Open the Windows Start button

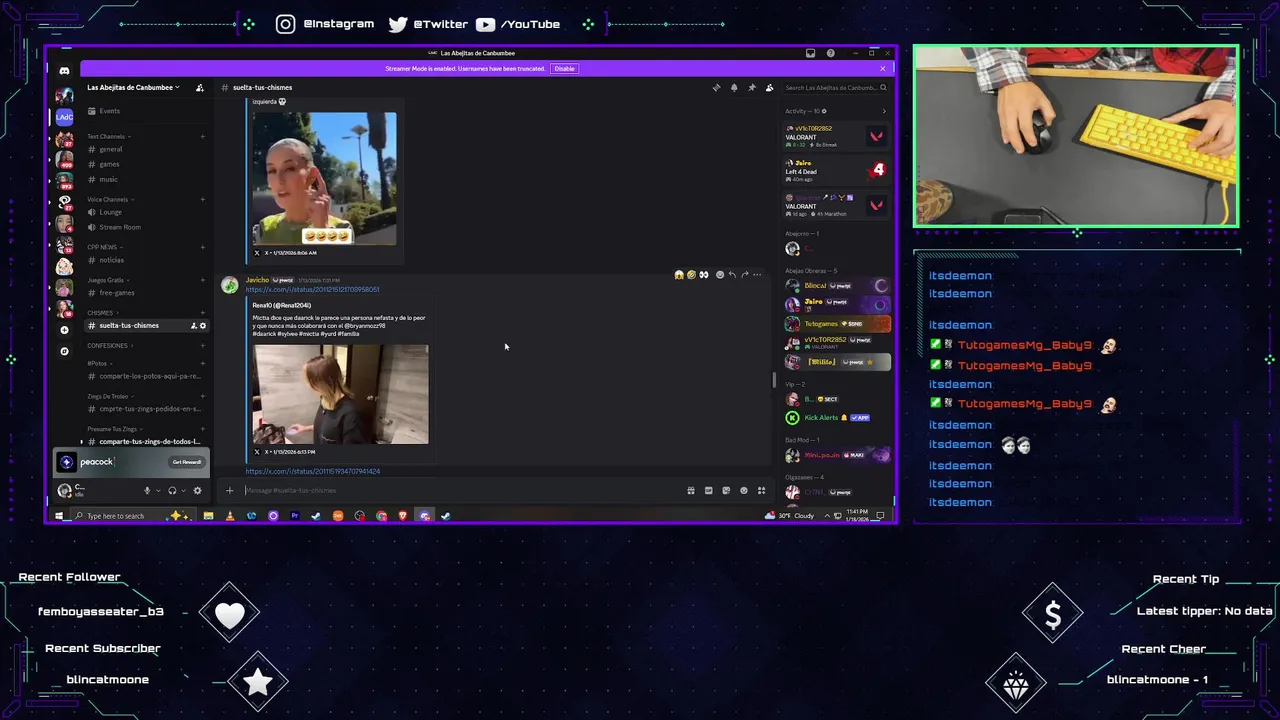click(59, 516)
